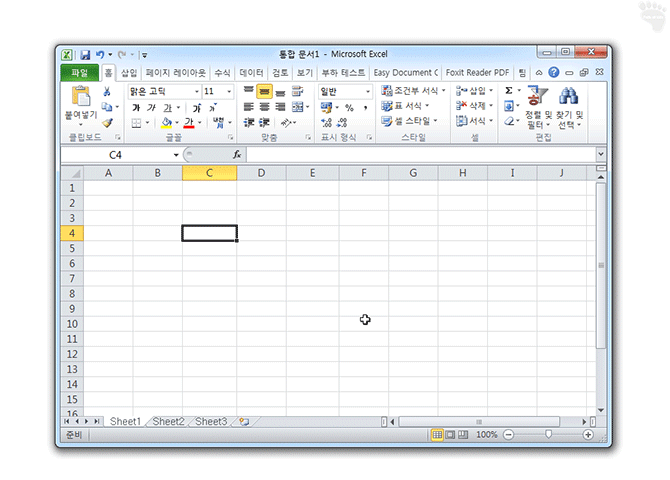
Task: Toggle Bottom Align vertical alignment
Action: [x=280, y=91]
